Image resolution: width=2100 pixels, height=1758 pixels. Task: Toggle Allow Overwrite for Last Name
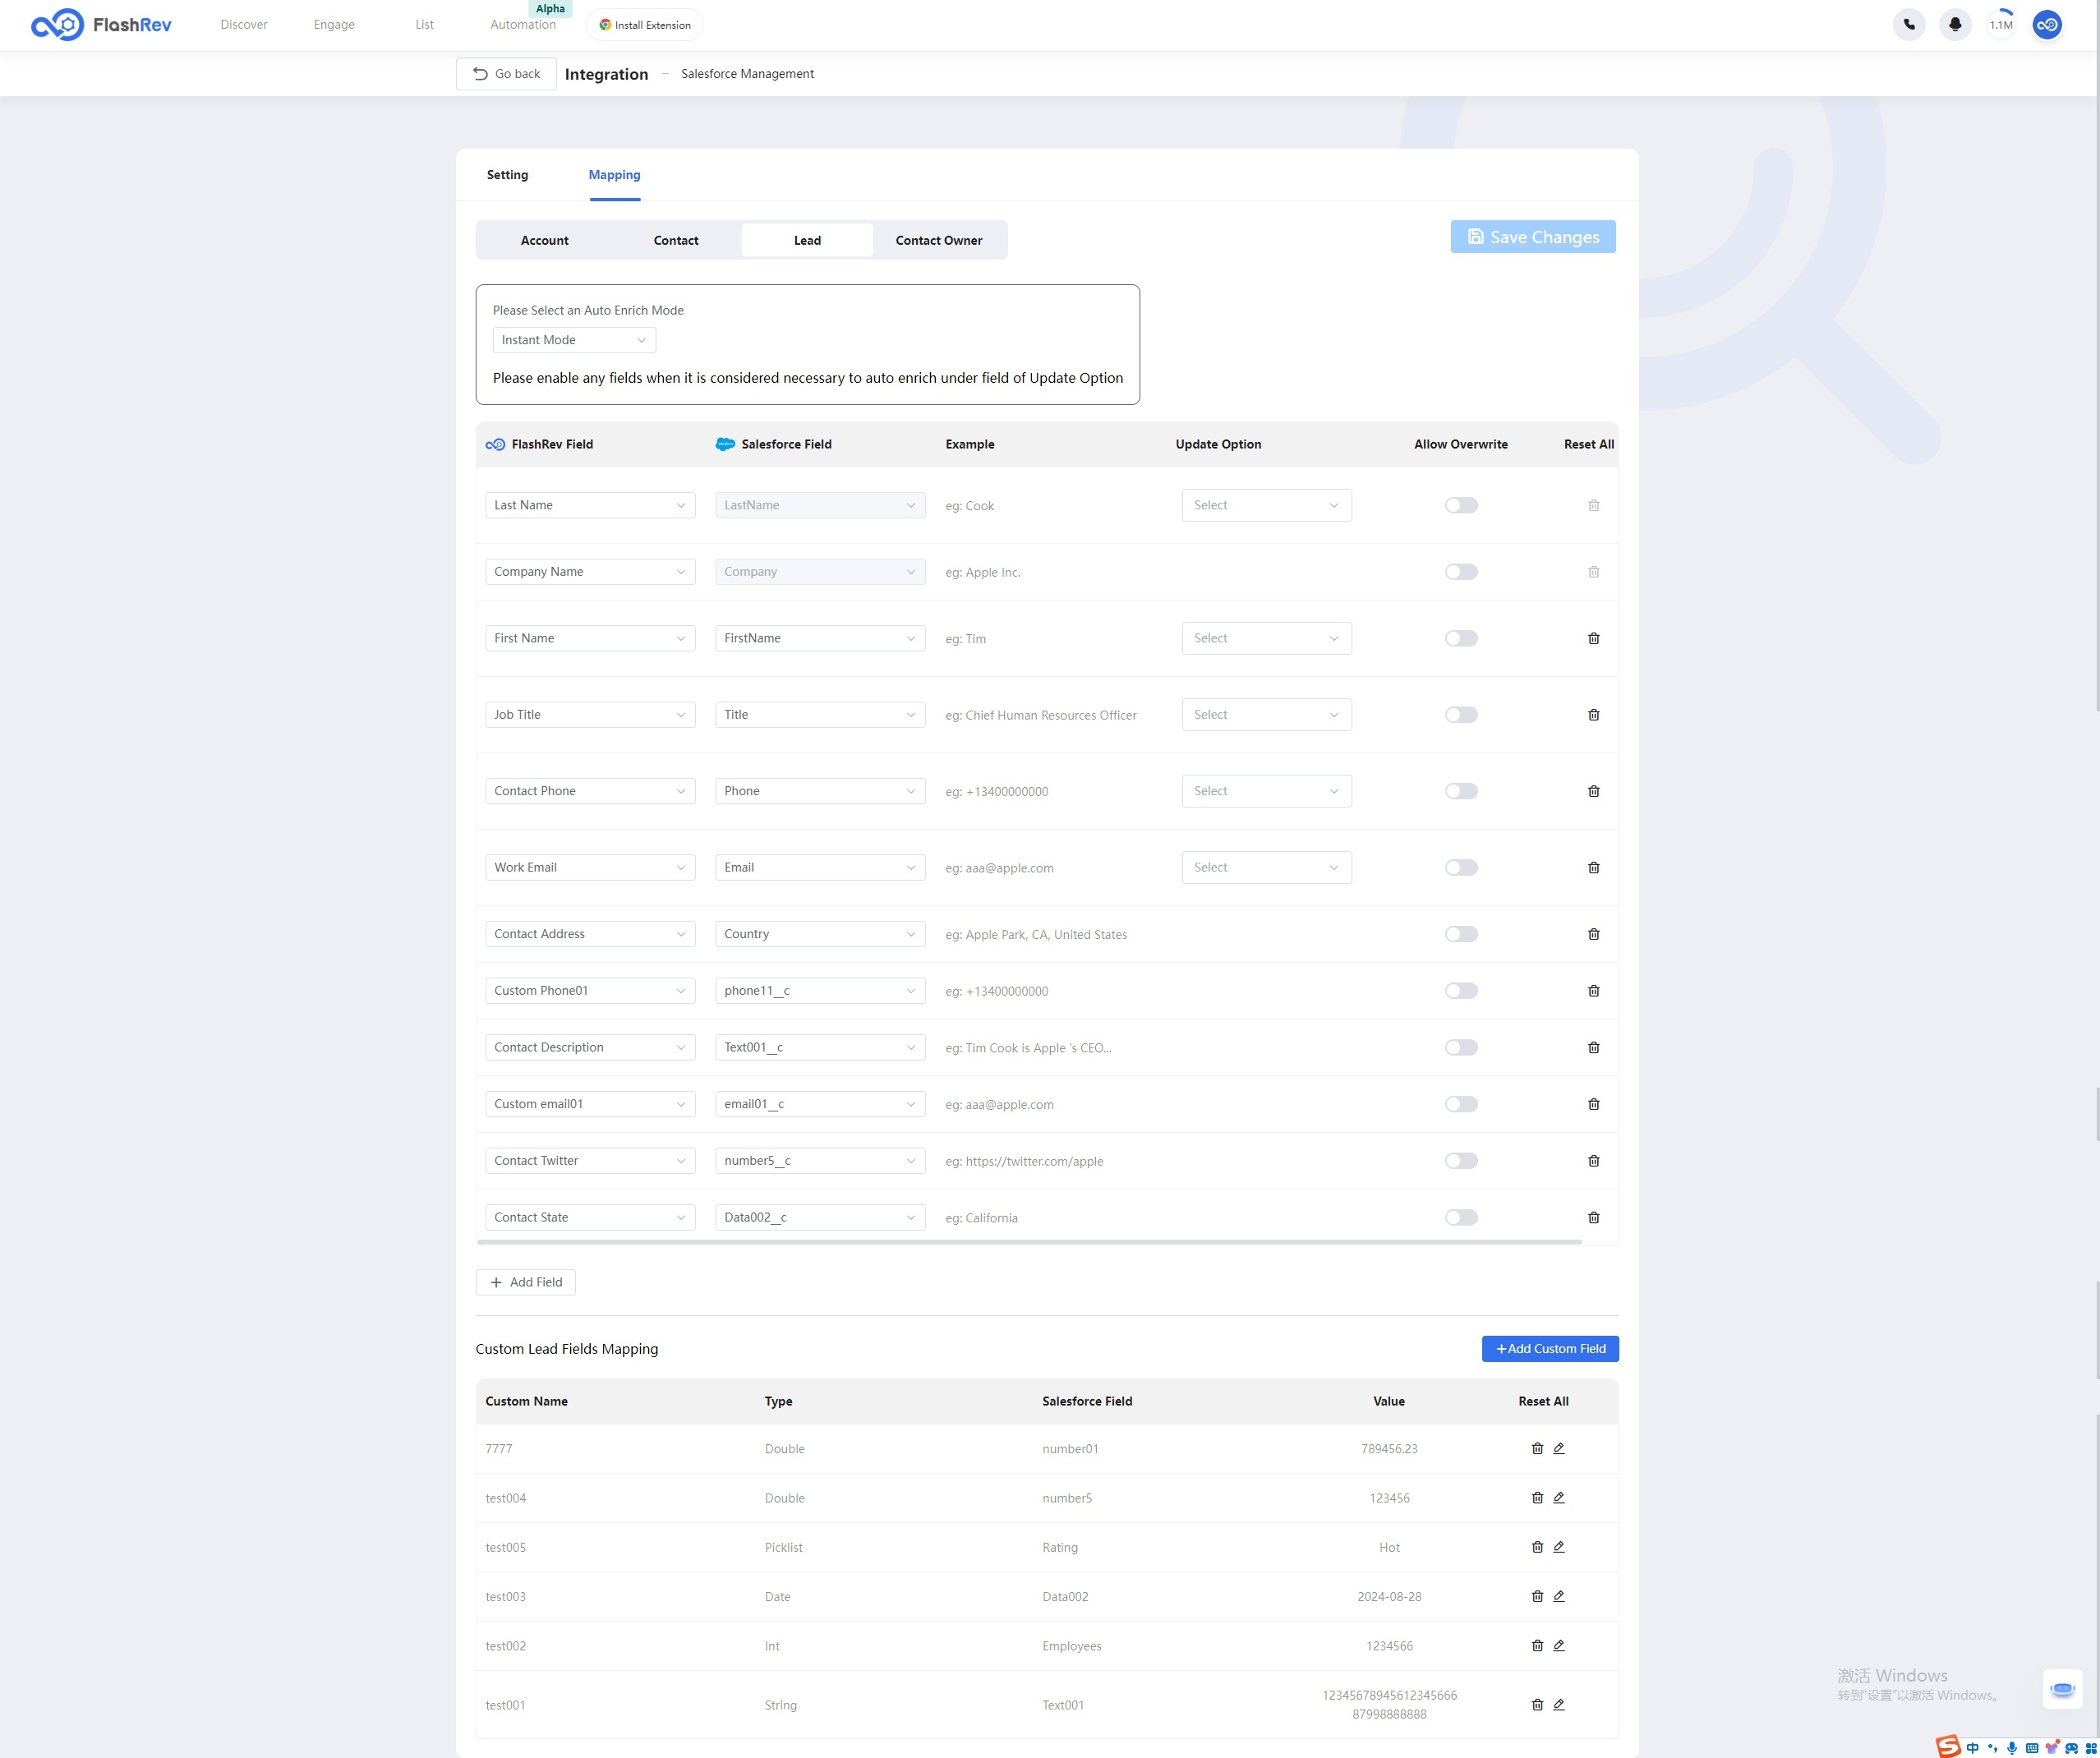[1461, 505]
